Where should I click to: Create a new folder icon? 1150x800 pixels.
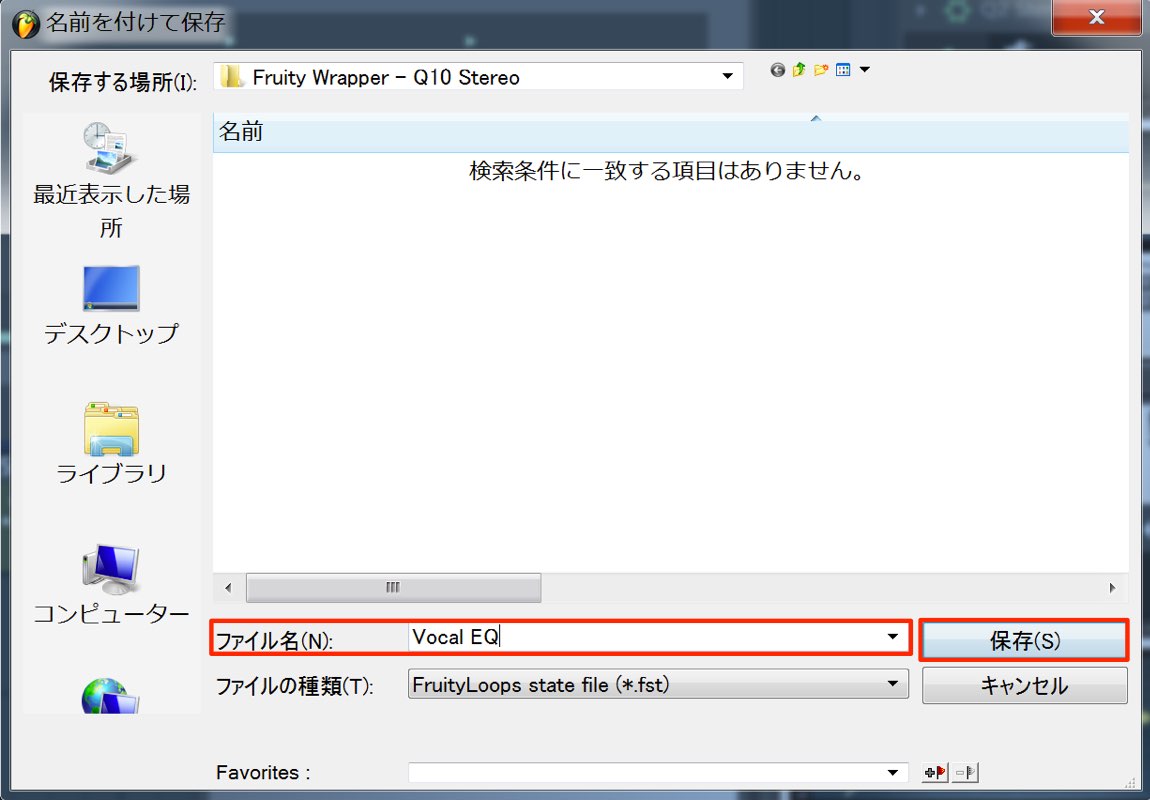(x=821, y=70)
